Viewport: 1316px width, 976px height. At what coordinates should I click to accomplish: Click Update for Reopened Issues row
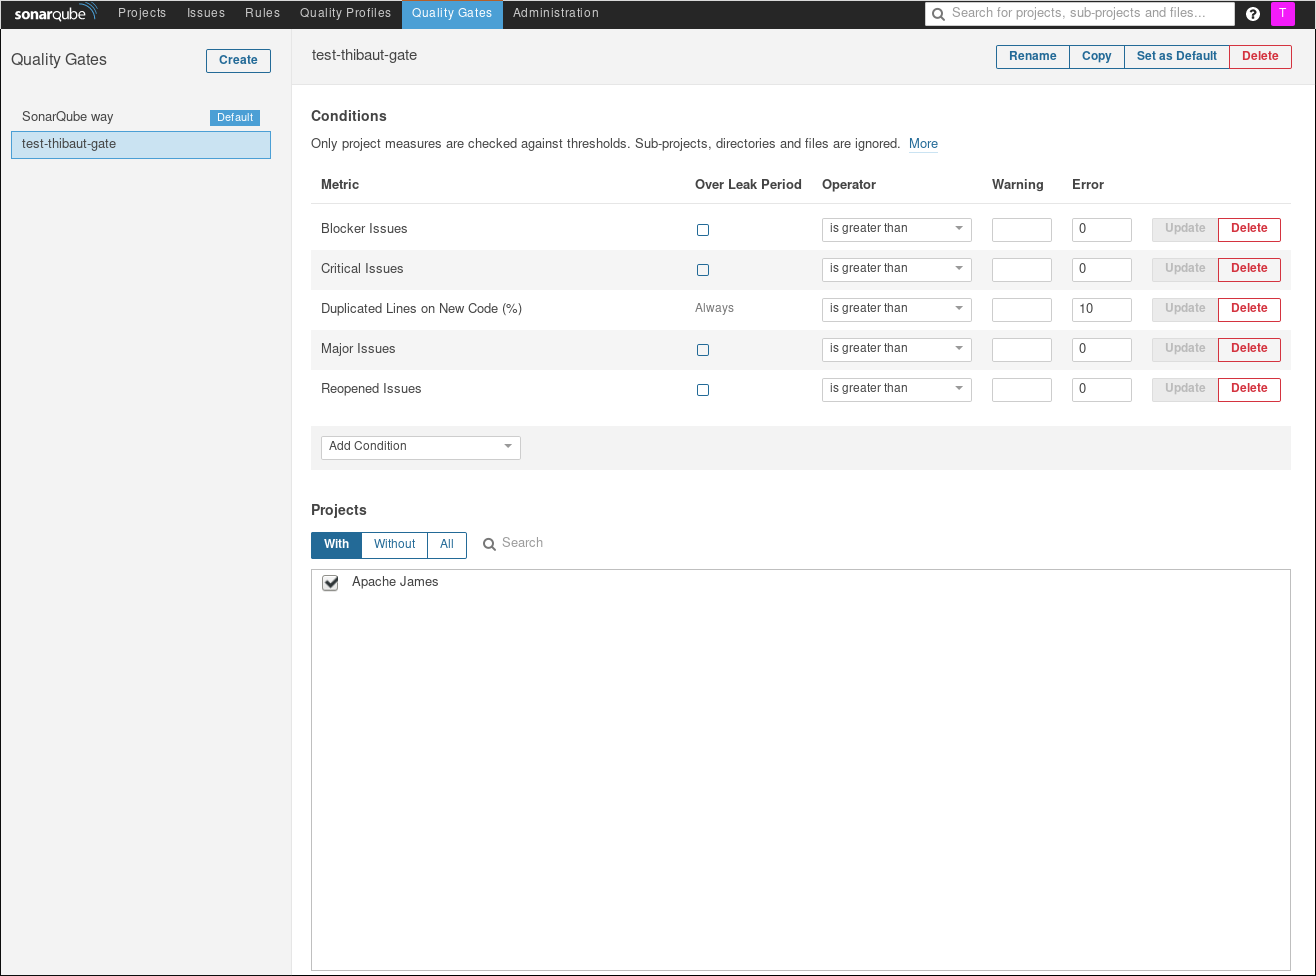(1185, 389)
